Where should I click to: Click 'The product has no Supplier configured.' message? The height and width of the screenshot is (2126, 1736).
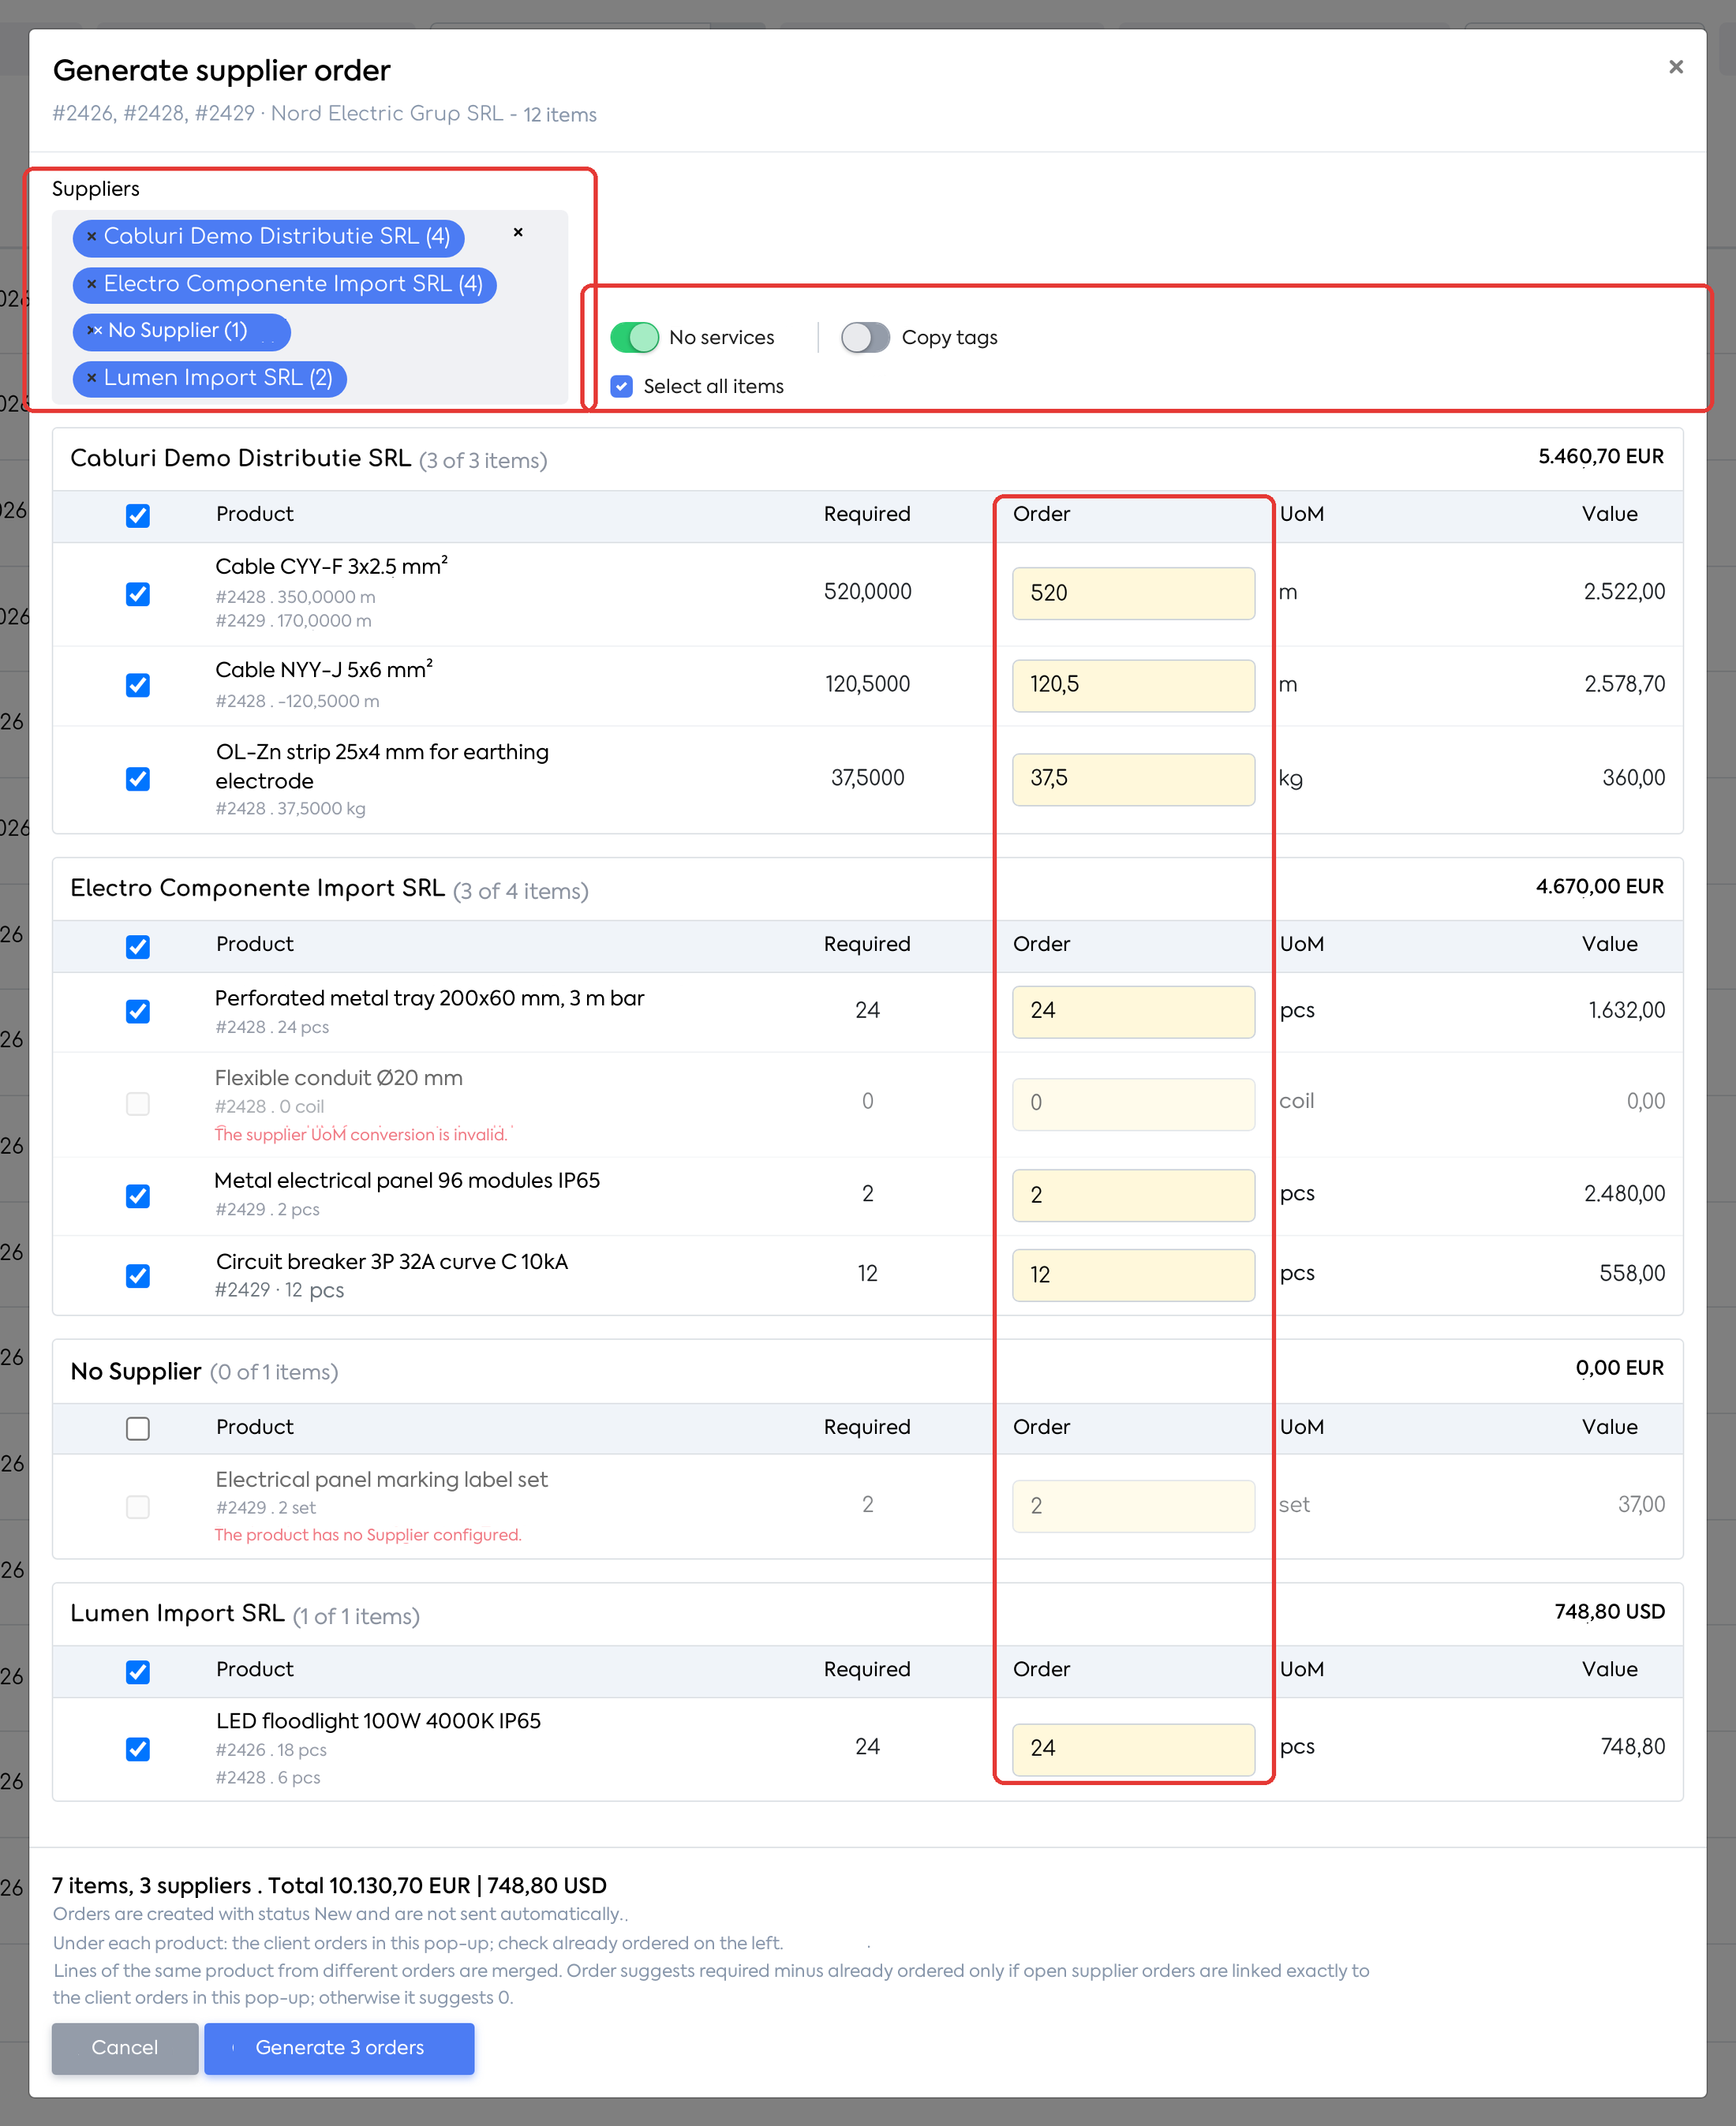(x=367, y=1535)
